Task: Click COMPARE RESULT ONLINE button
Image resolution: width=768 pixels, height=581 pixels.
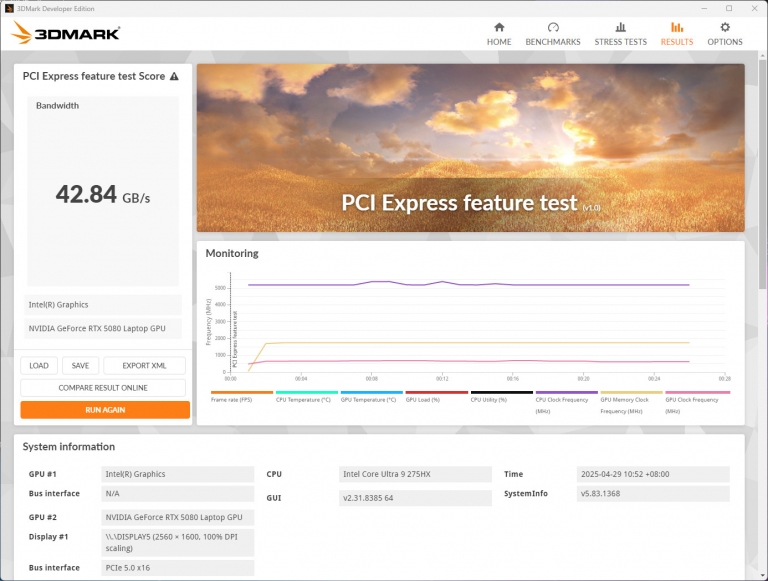Action: 103,387
